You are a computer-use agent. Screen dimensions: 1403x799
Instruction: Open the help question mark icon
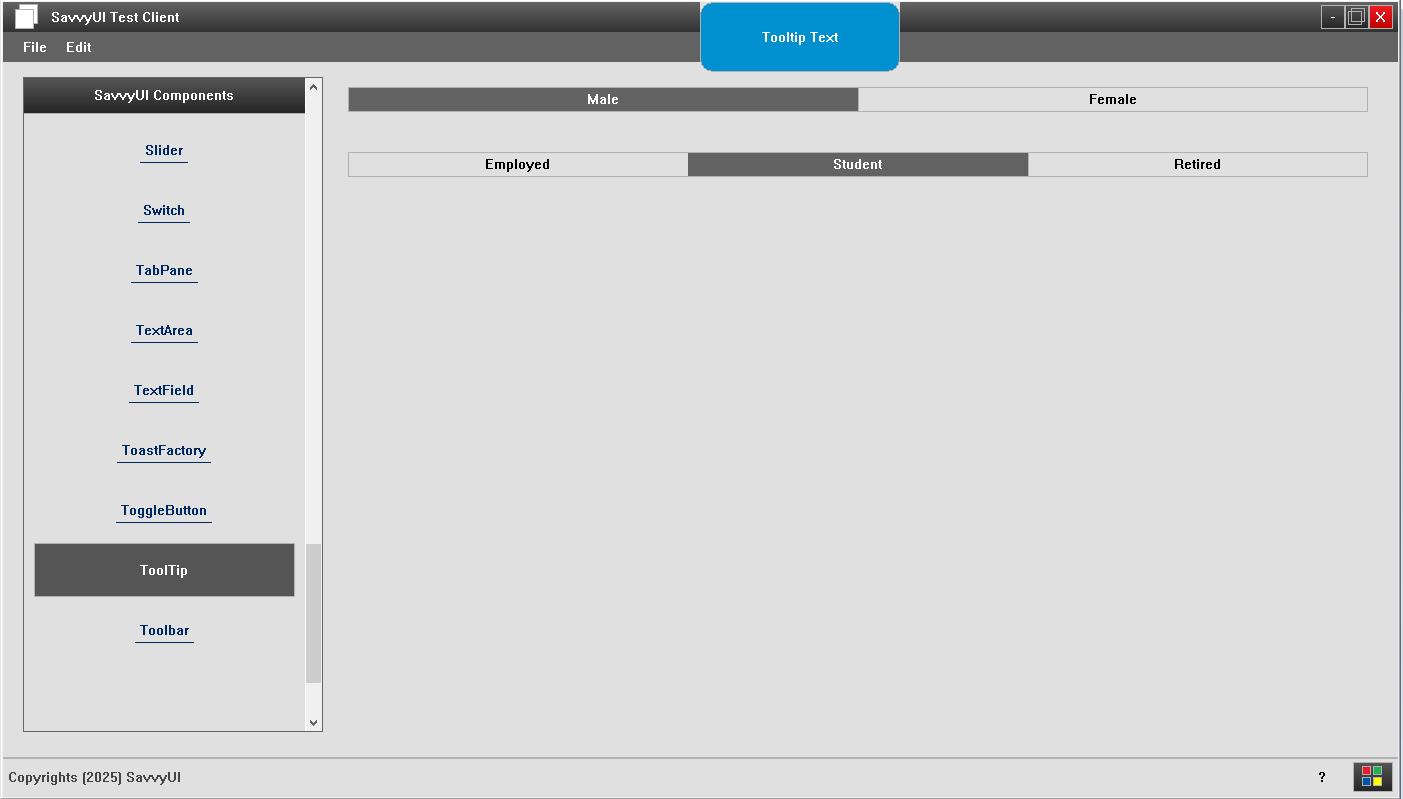(1321, 777)
